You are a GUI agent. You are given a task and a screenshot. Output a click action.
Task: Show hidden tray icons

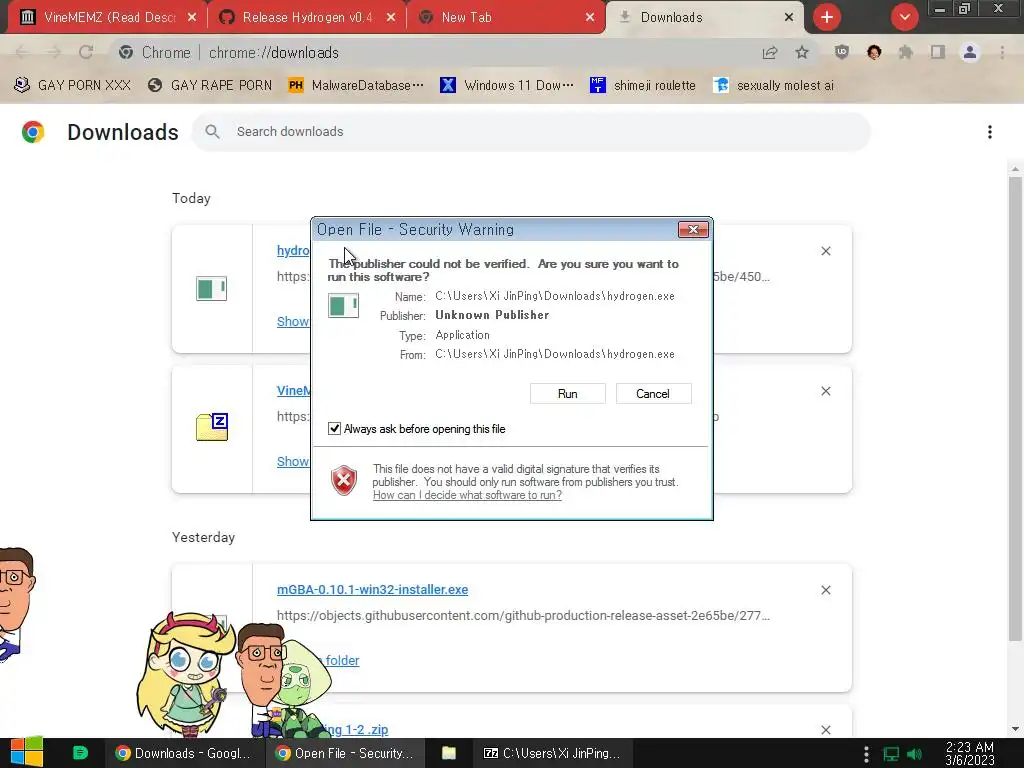pos(866,754)
